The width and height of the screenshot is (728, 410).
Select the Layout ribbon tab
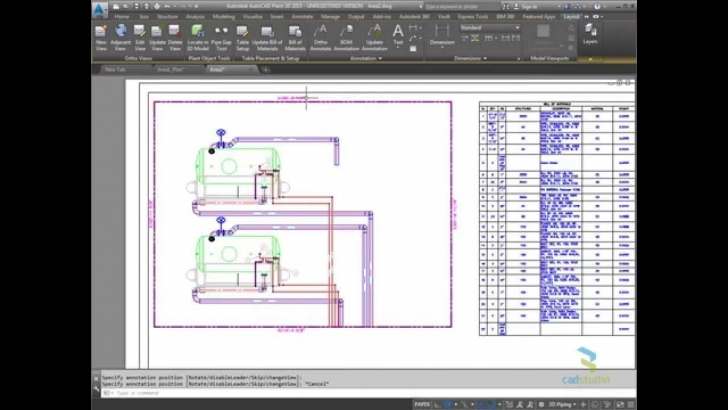[x=571, y=17]
